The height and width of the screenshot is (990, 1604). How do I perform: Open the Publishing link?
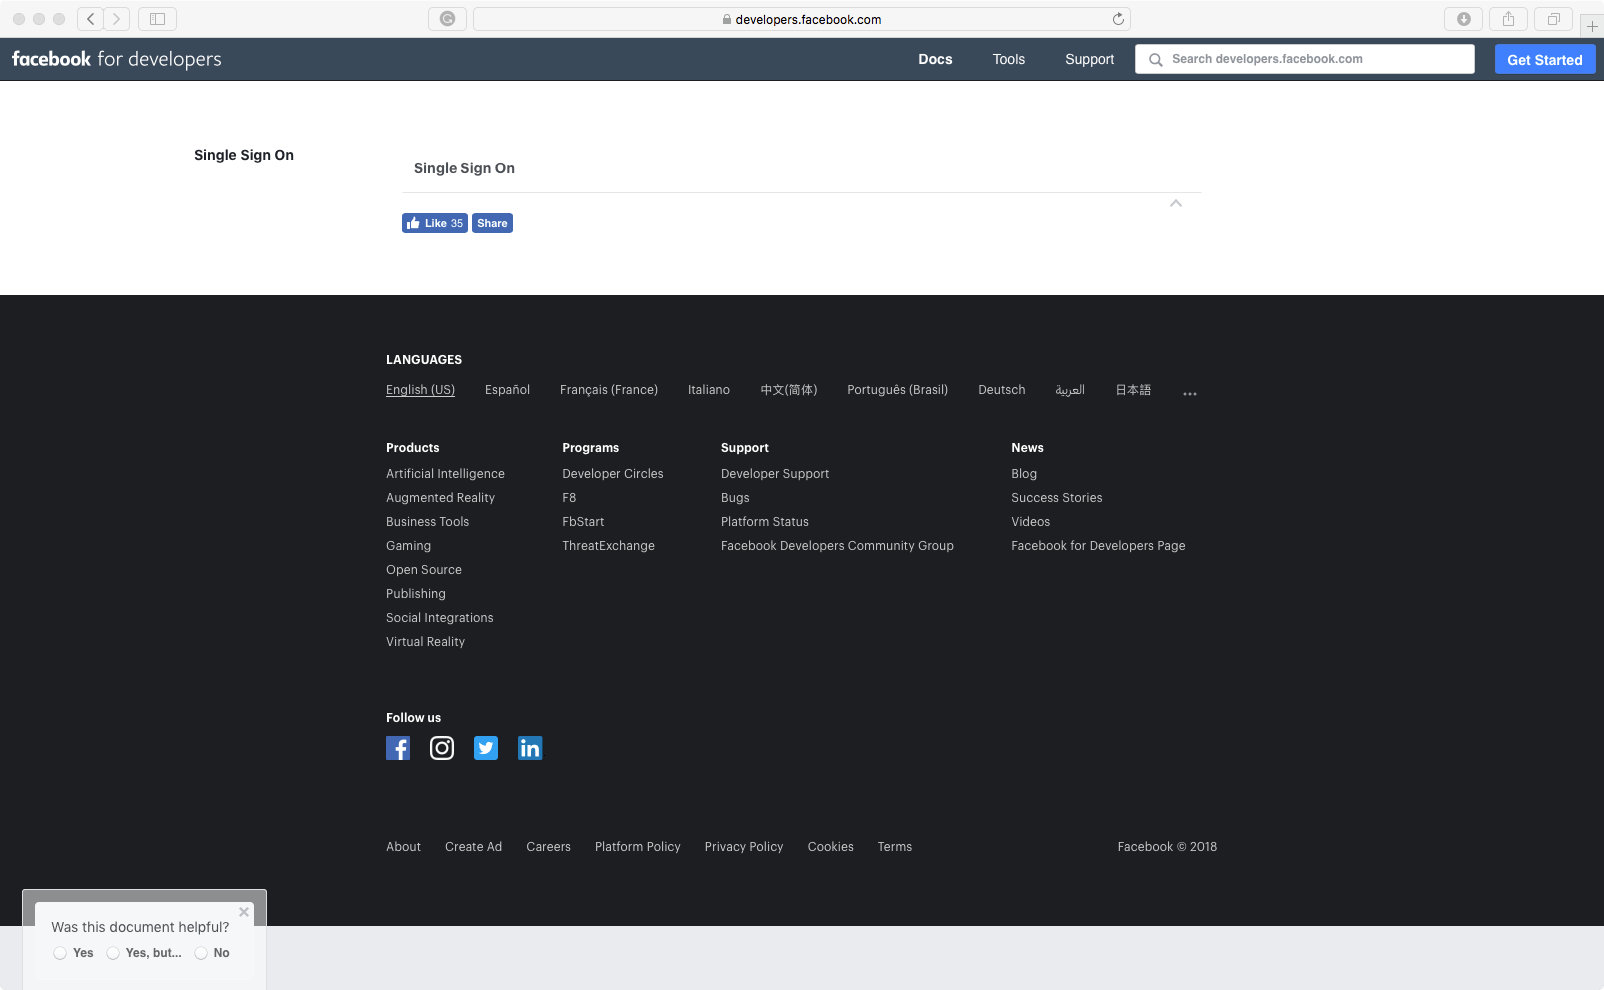point(416,594)
